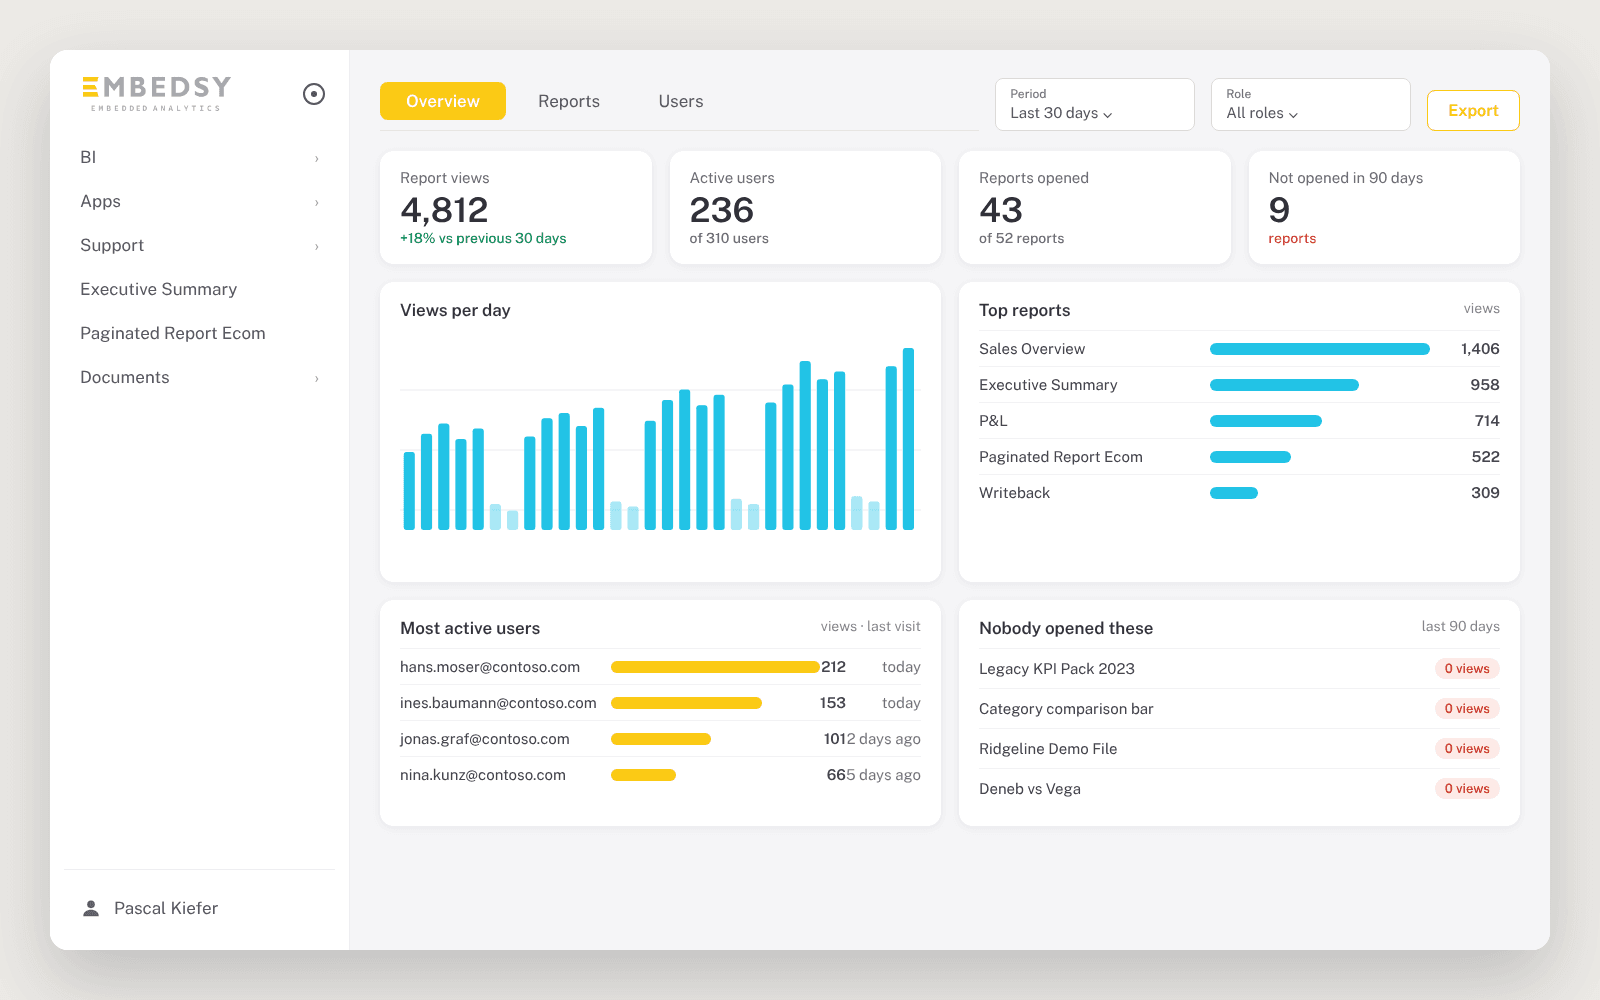Click the Sales Overview progress bar
Image resolution: width=1600 pixels, height=1000 pixels.
pos(1320,349)
